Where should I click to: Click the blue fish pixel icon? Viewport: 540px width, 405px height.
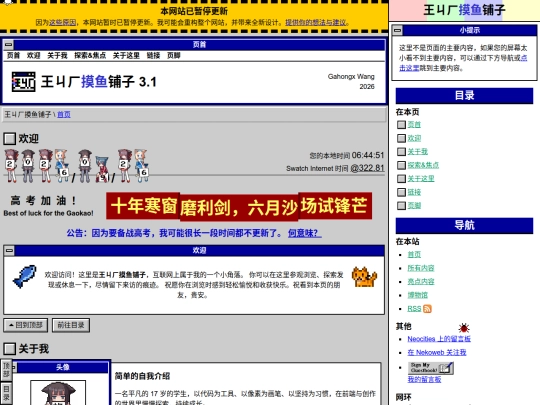tap(24, 276)
